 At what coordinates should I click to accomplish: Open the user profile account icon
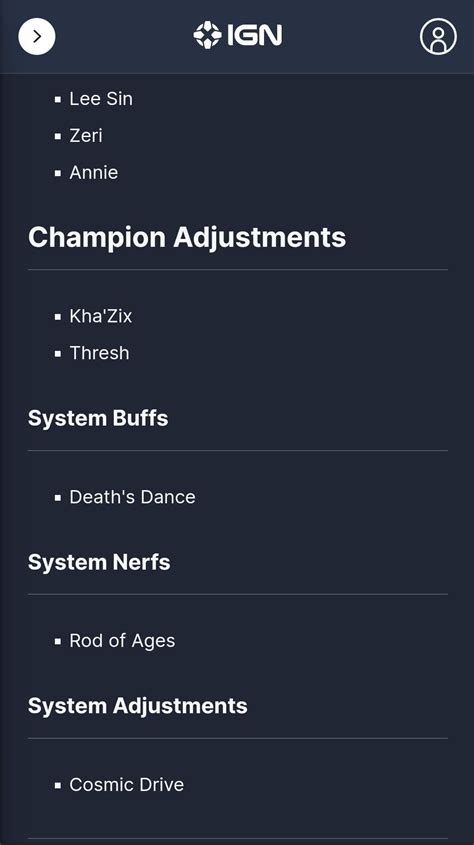(x=438, y=37)
